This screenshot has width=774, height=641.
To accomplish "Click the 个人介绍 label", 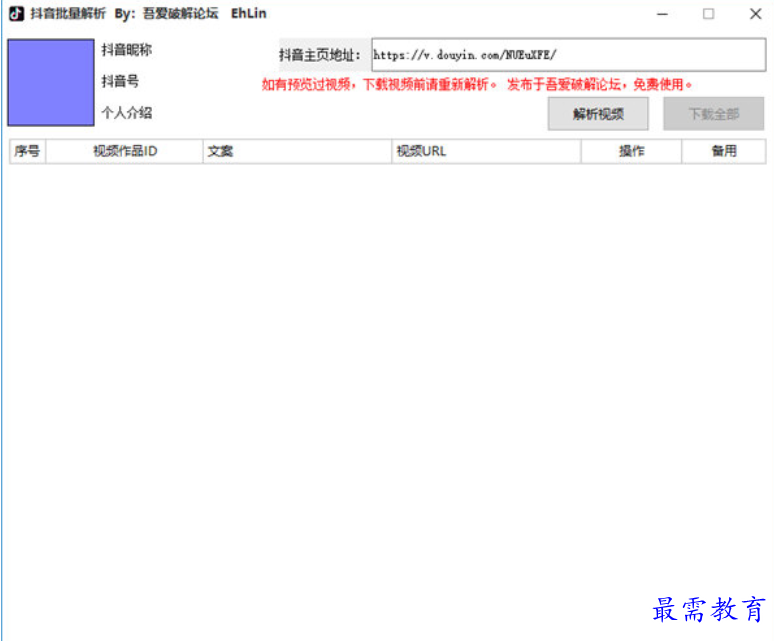I will click(x=127, y=113).
